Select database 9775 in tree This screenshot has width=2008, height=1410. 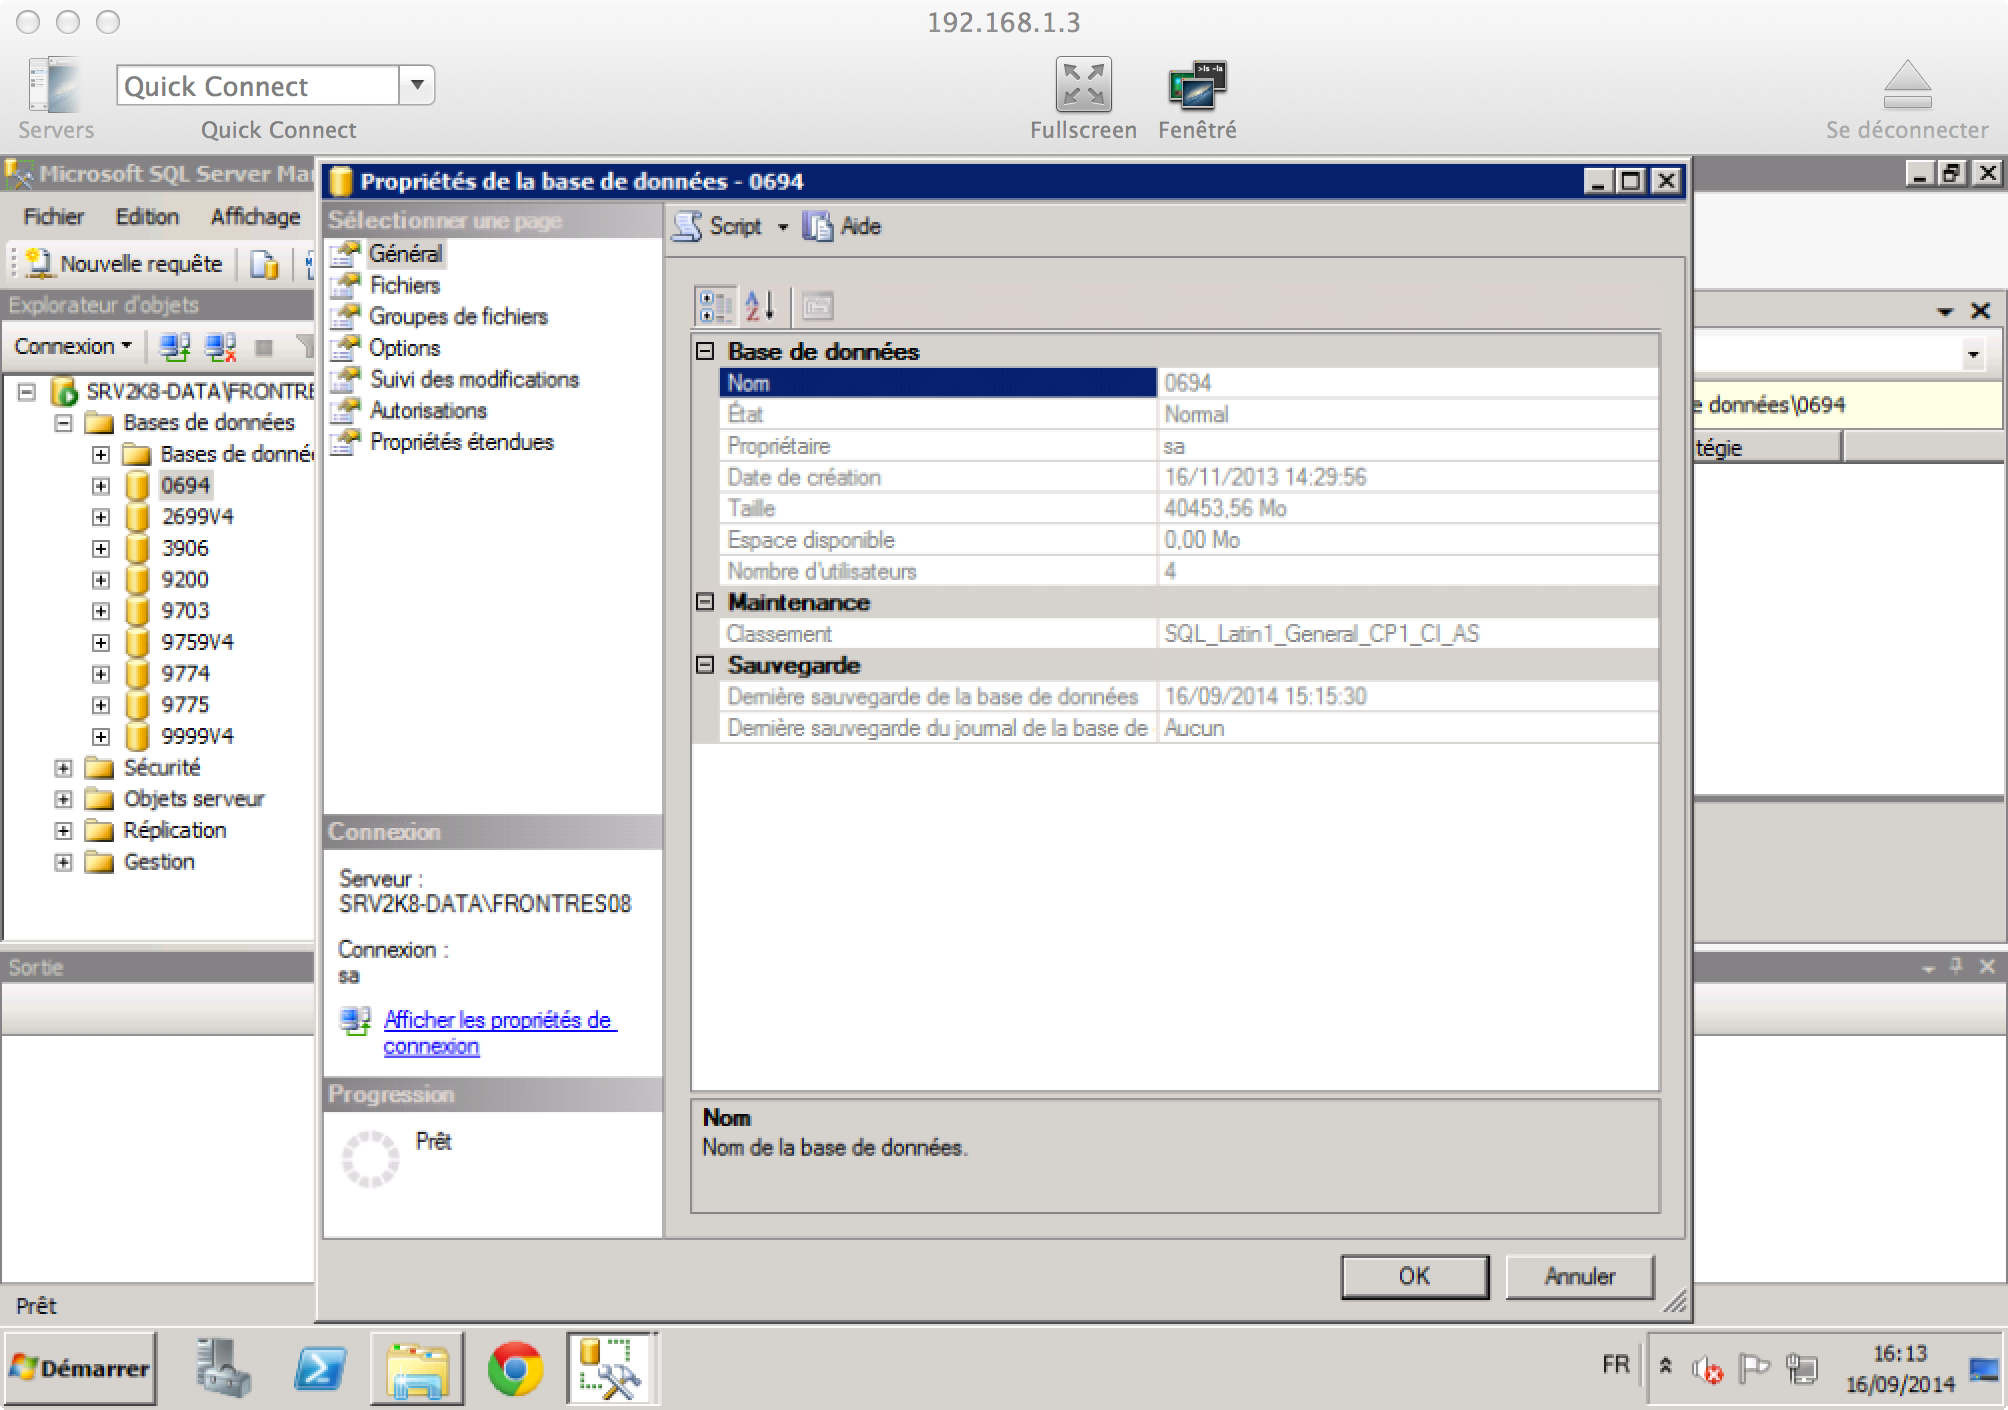point(185,705)
